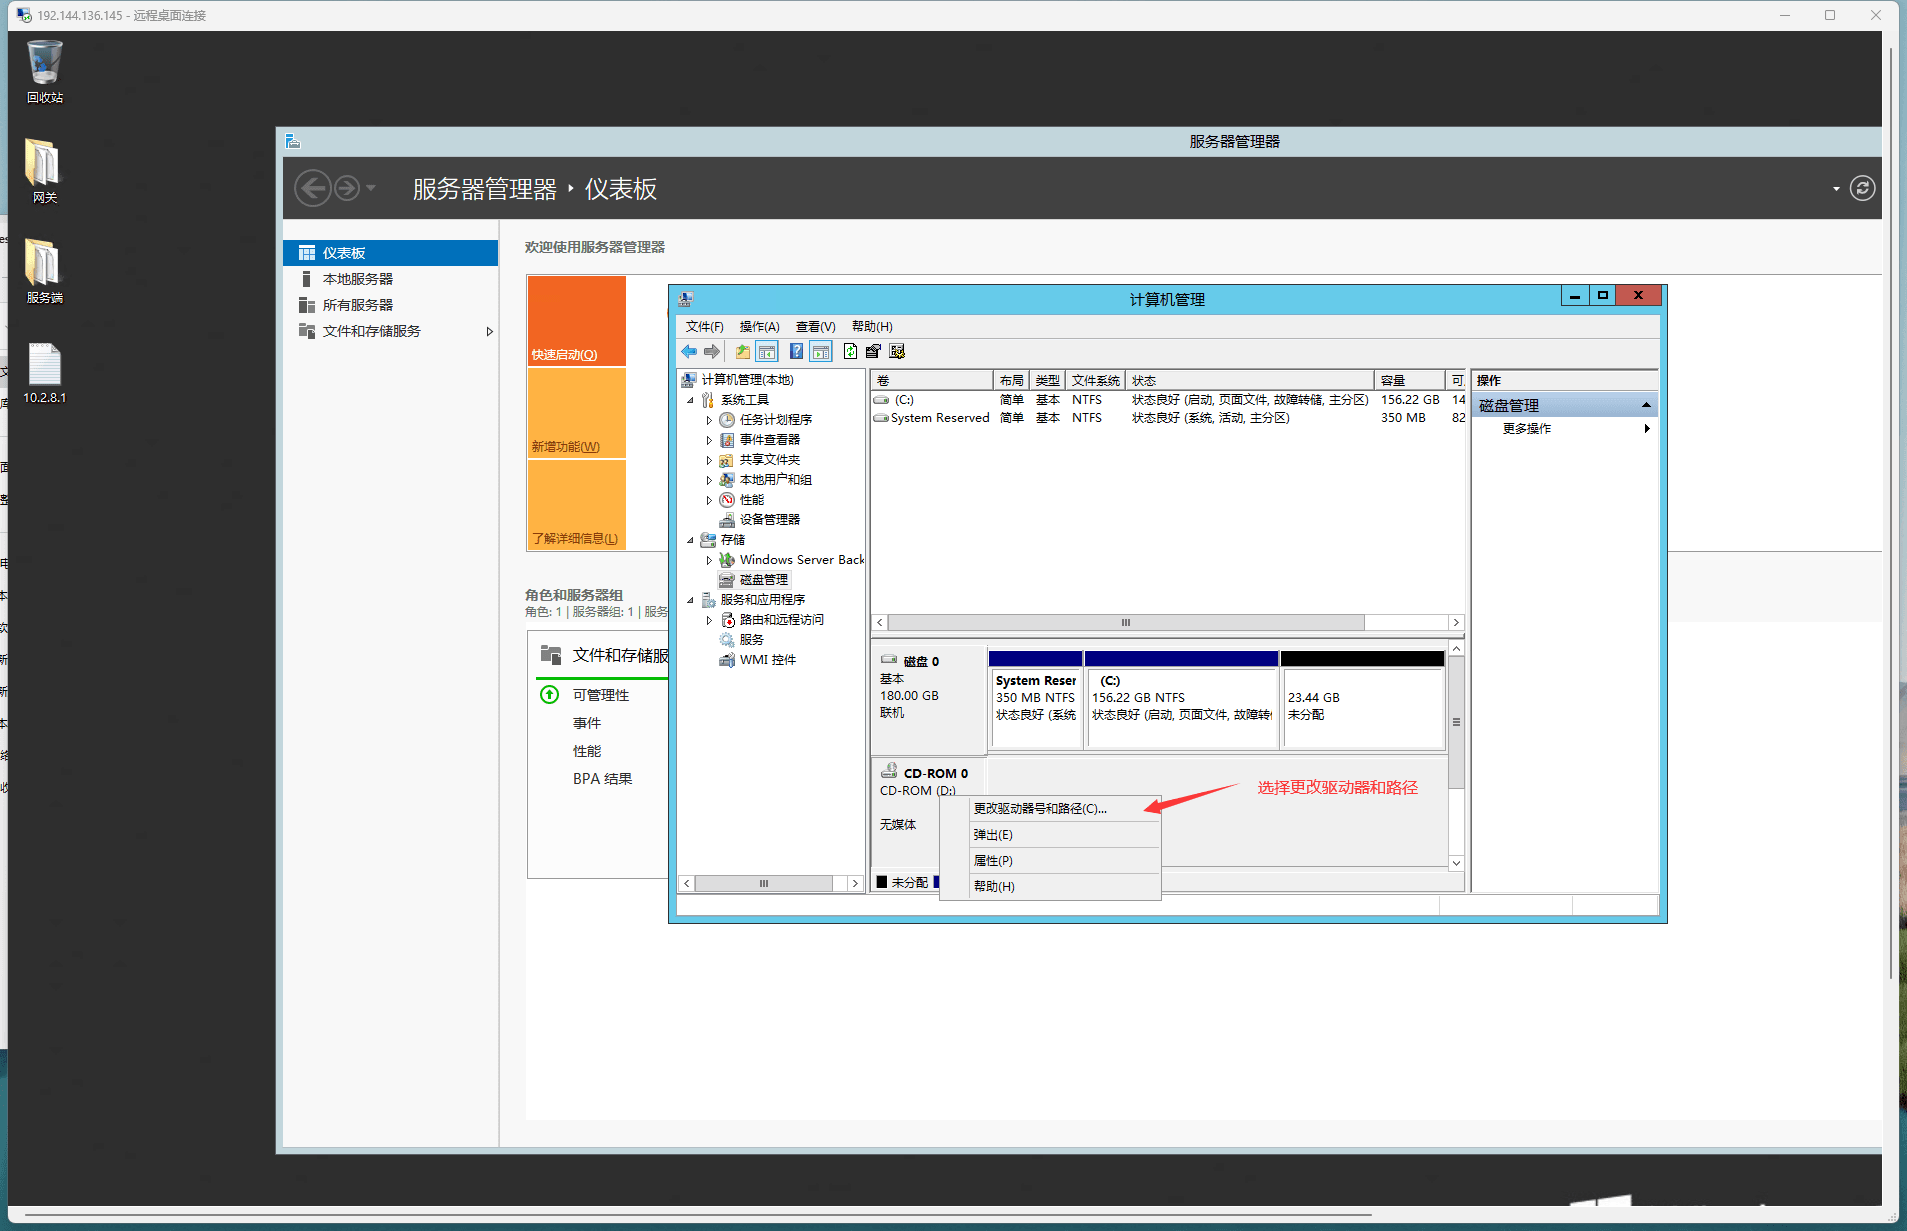
Task: Expand 文件和存储服务 arrow in Server Manager
Action: (x=489, y=332)
